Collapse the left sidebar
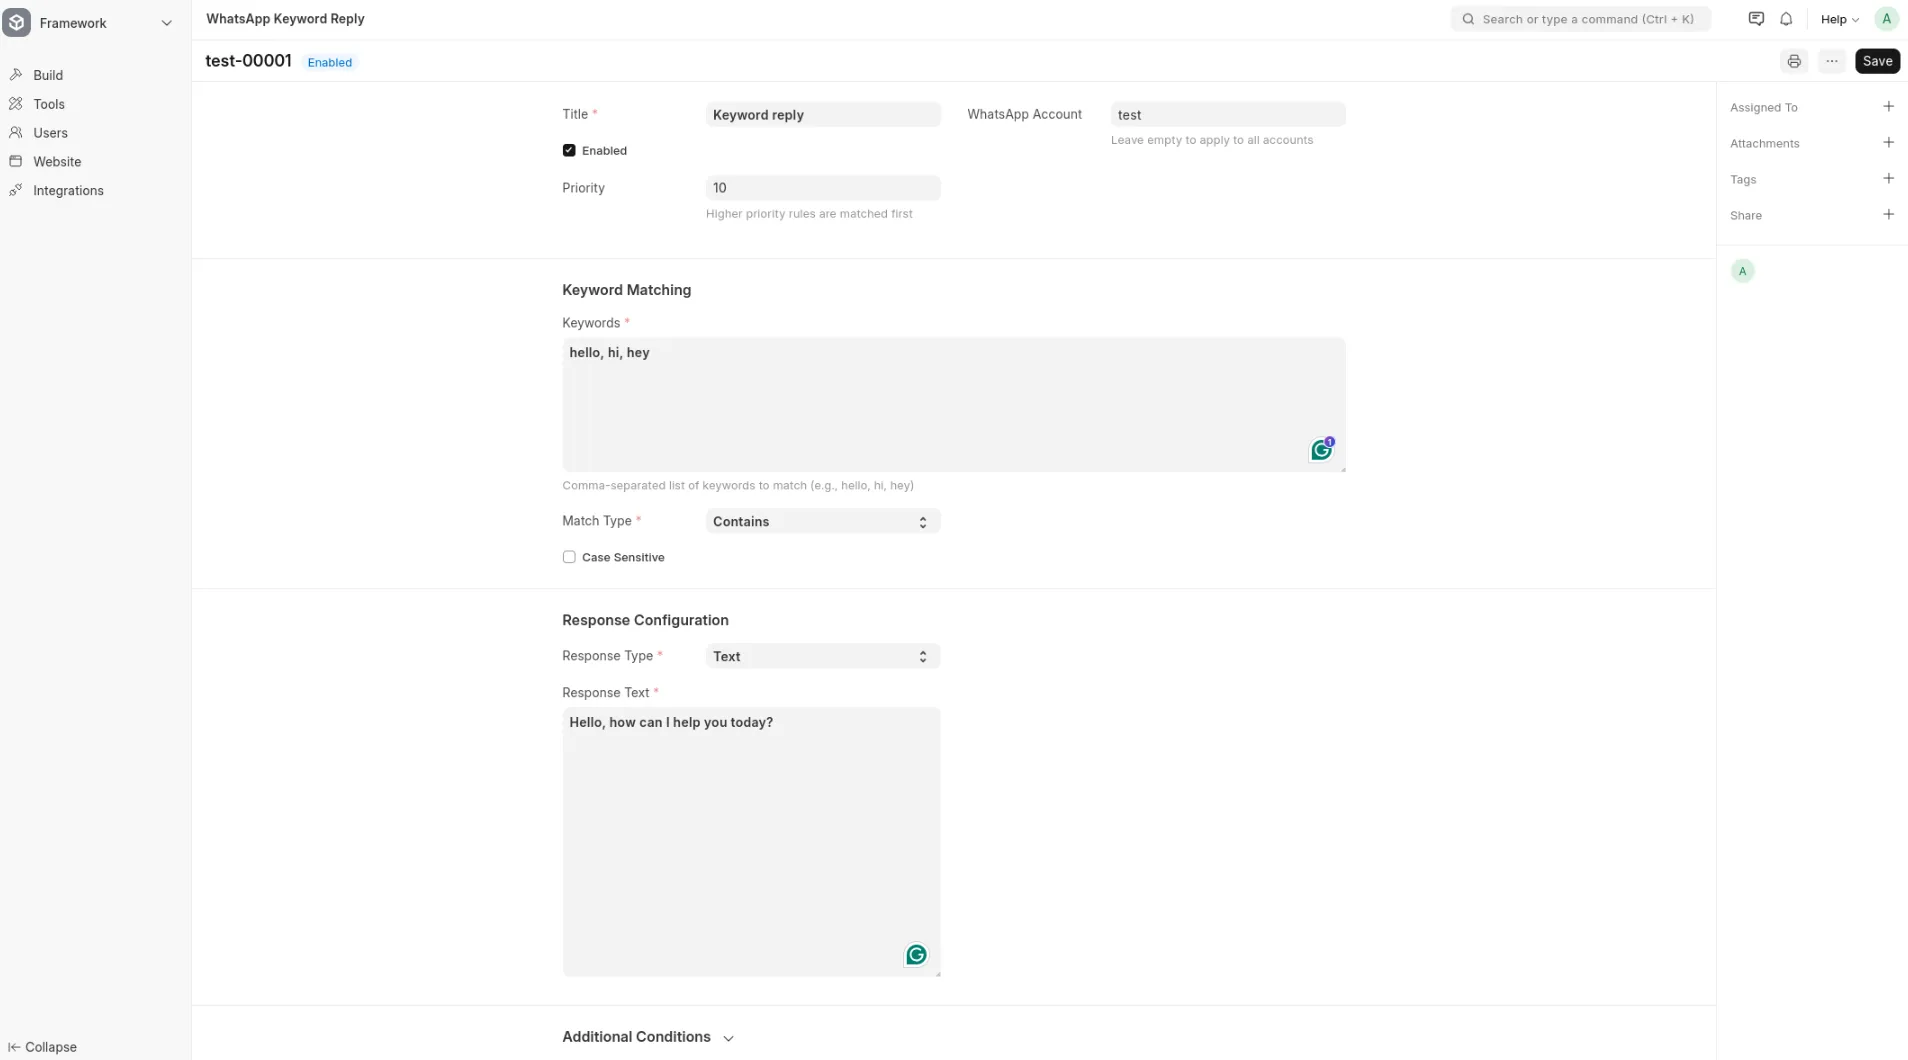The width and height of the screenshot is (1908, 1060). [x=42, y=1047]
